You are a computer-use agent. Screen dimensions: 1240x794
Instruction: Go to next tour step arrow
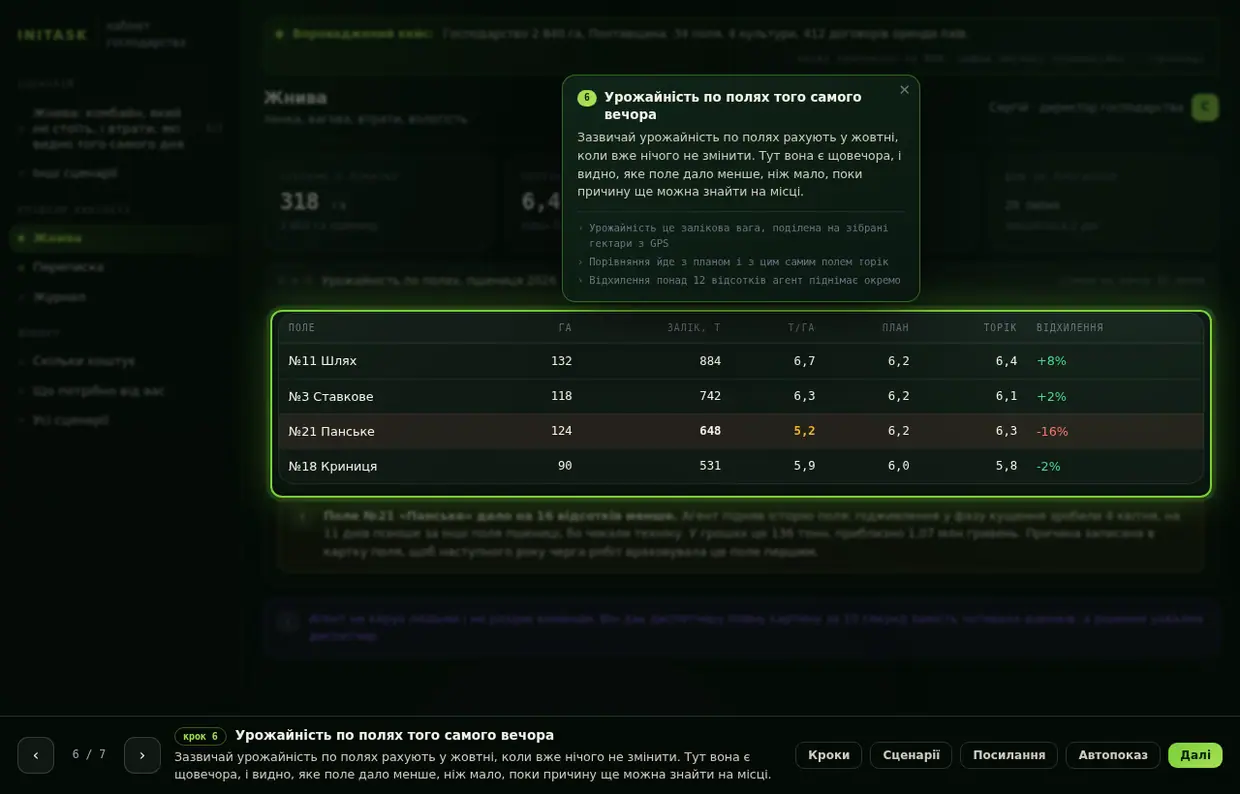point(142,755)
